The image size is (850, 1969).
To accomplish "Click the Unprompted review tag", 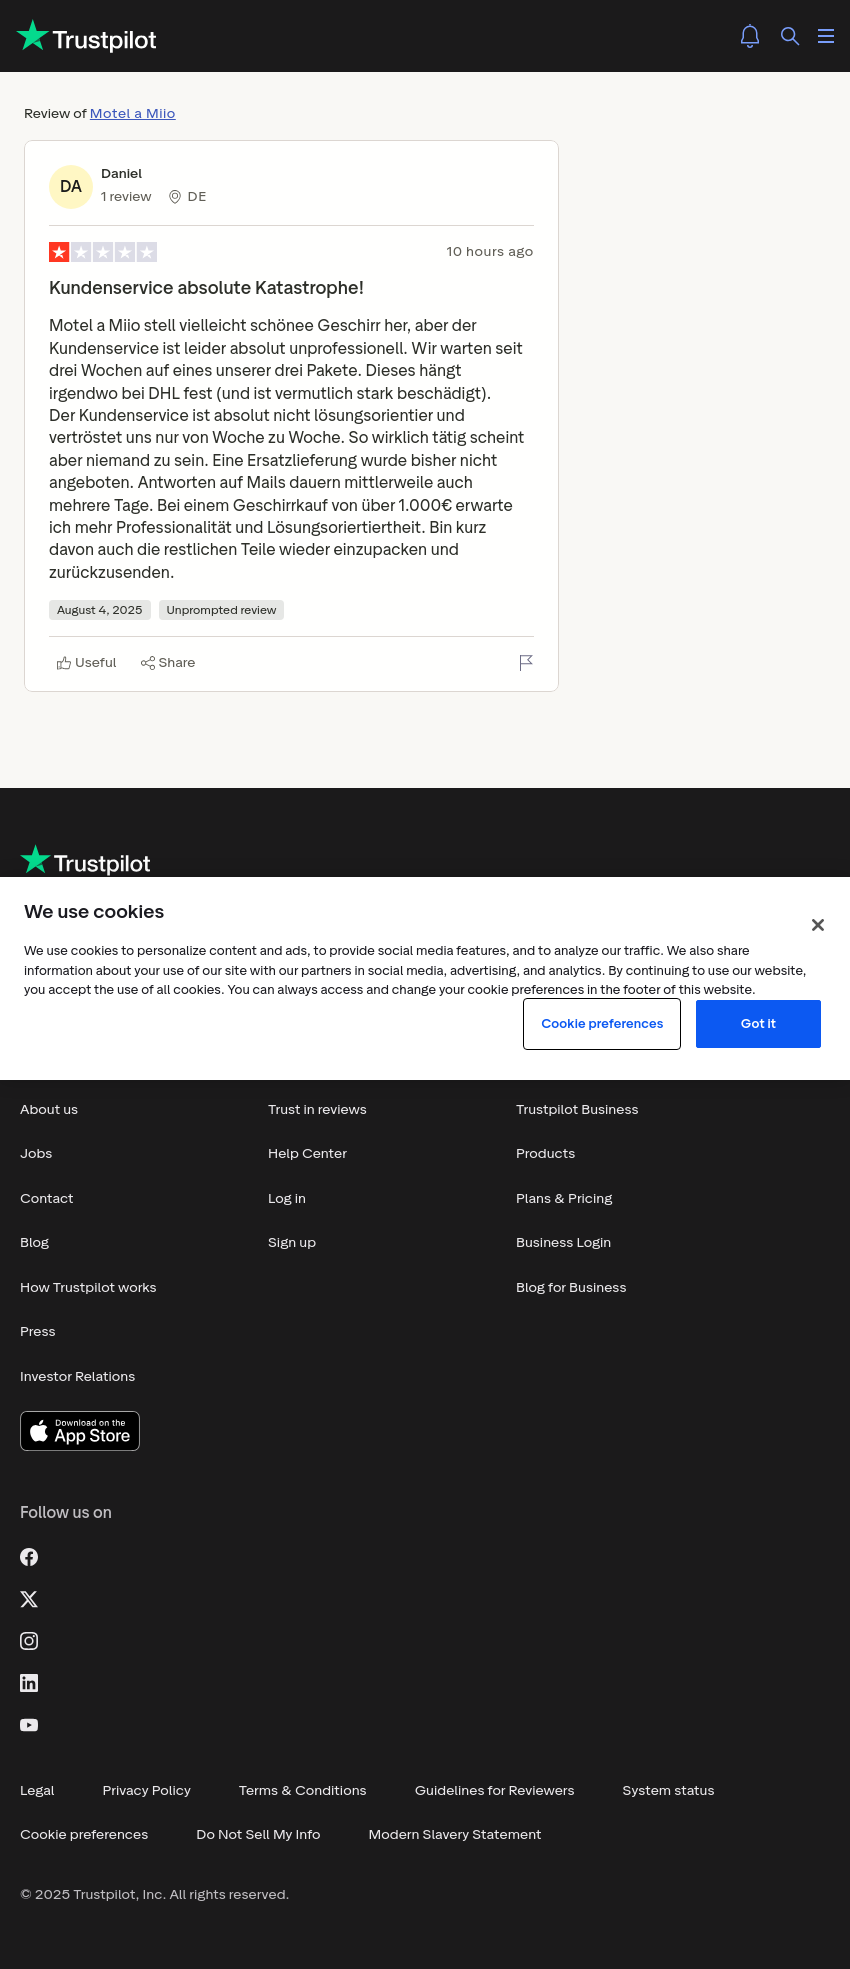I will (221, 610).
